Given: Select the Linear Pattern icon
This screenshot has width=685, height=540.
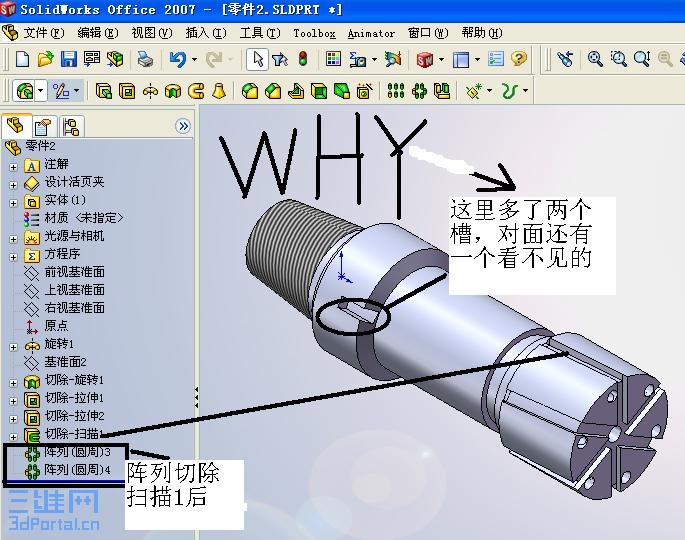Looking at the screenshot, I should tap(396, 91).
